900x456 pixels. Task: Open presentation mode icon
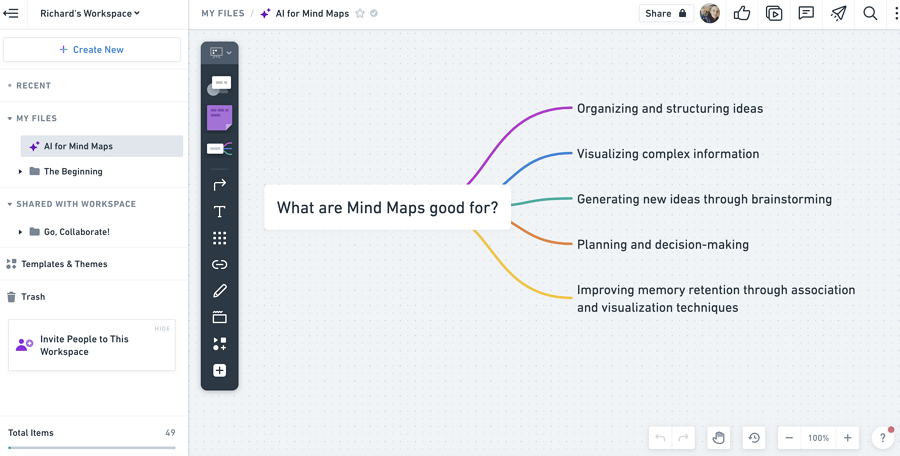tap(774, 14)
